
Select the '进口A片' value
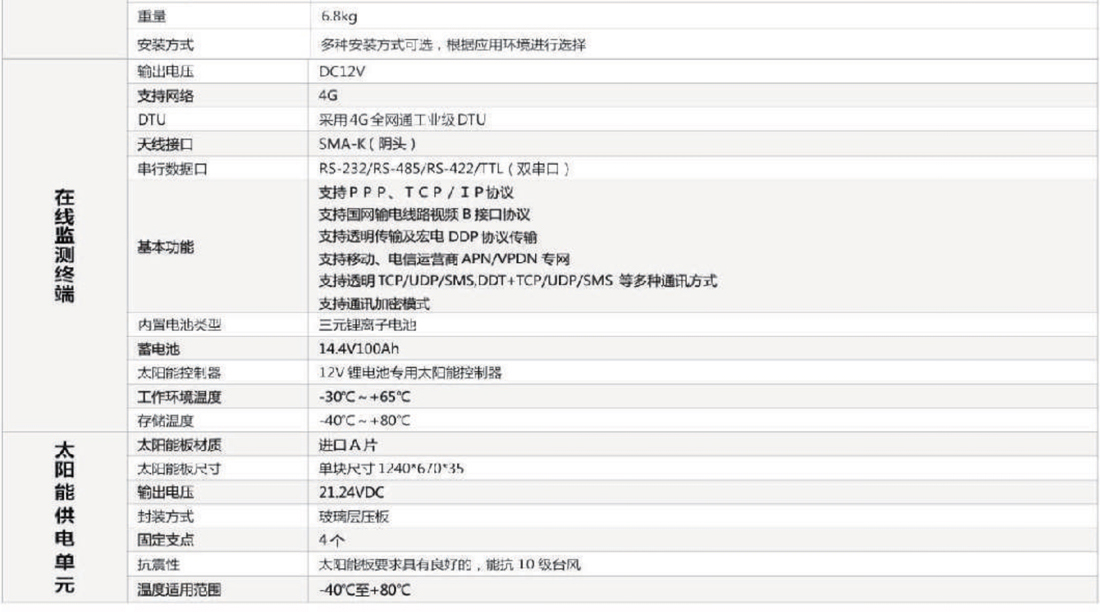[x=348, y=445]
